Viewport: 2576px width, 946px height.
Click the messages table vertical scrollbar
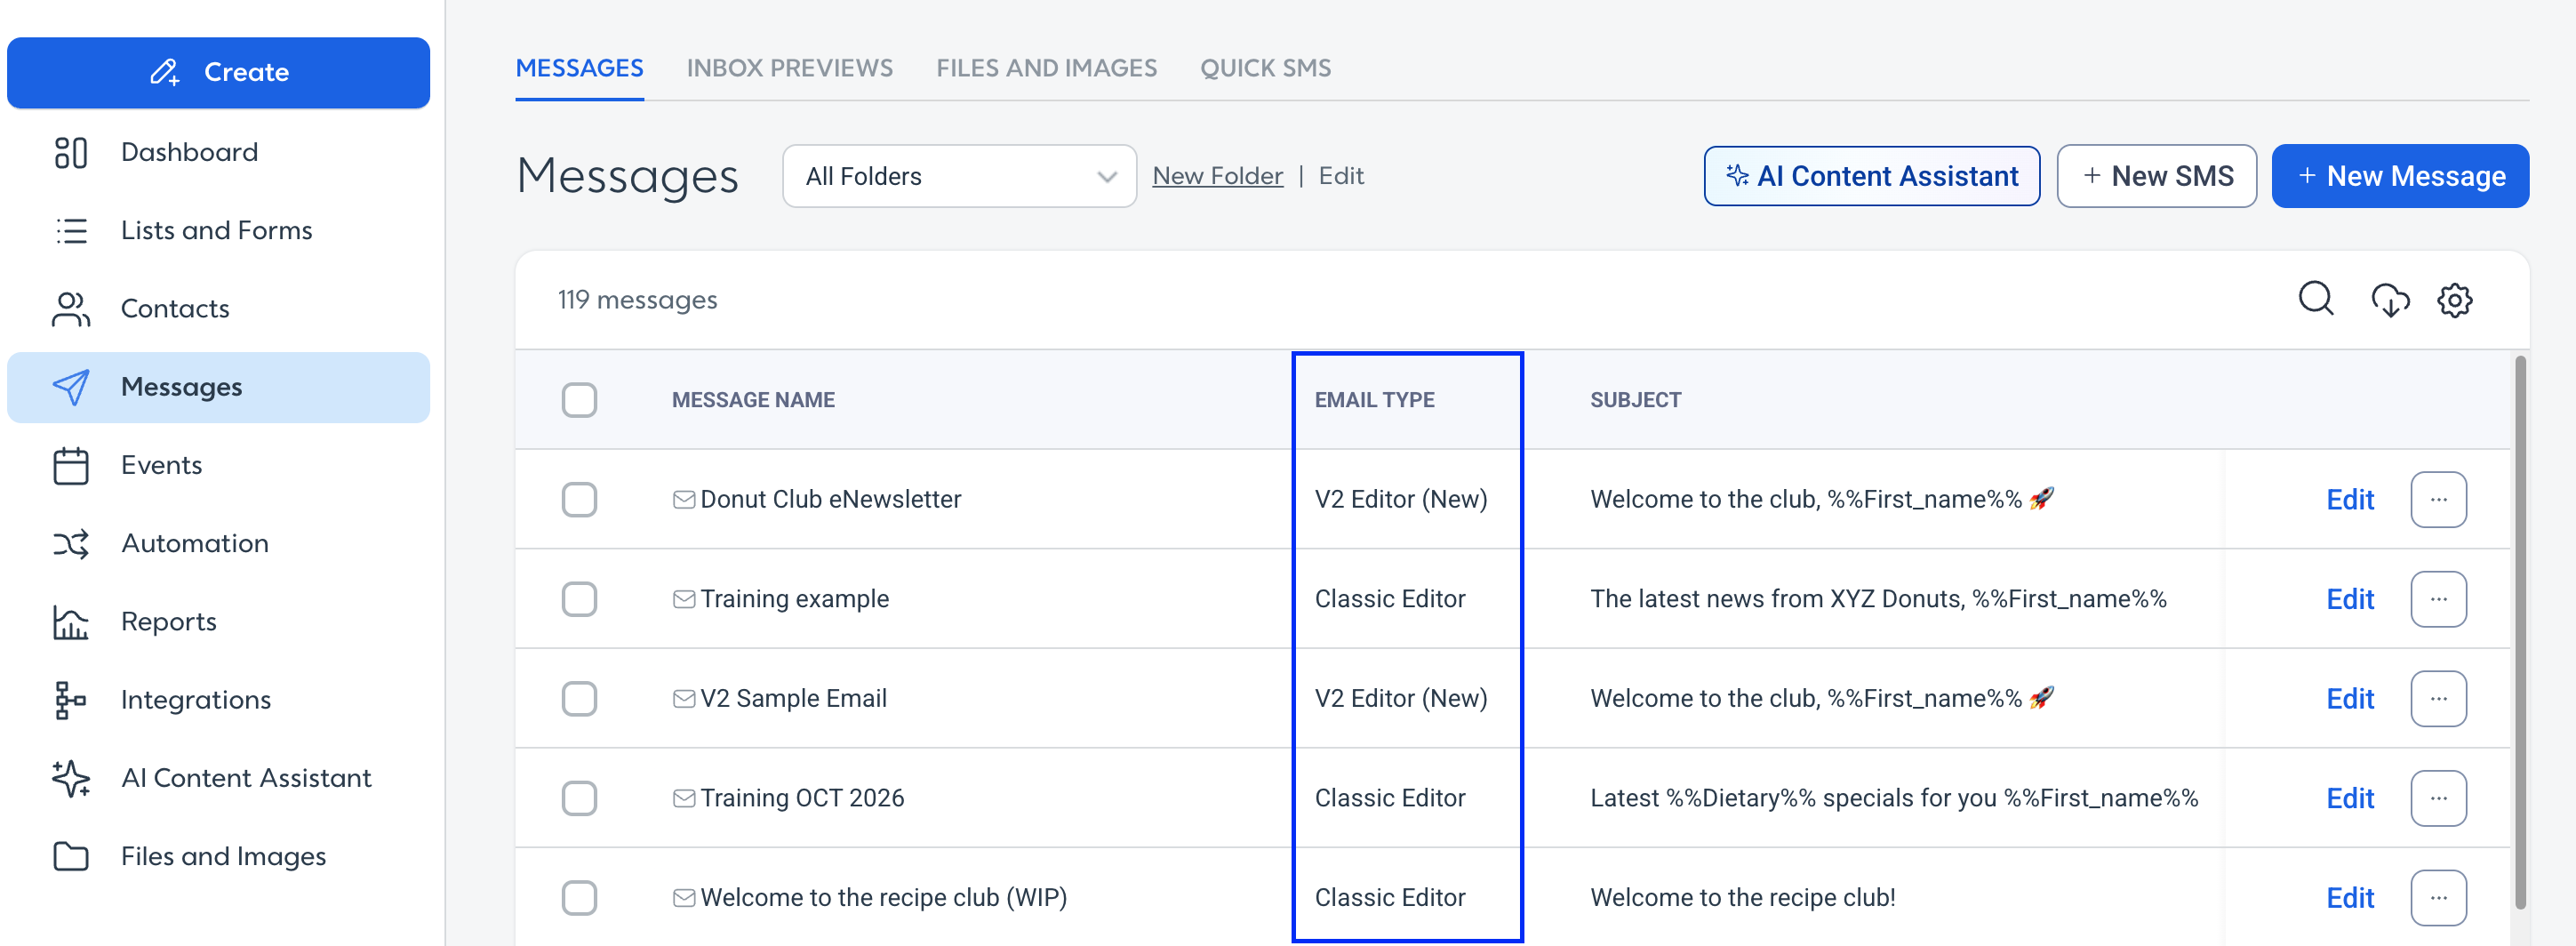[2520, 632]
